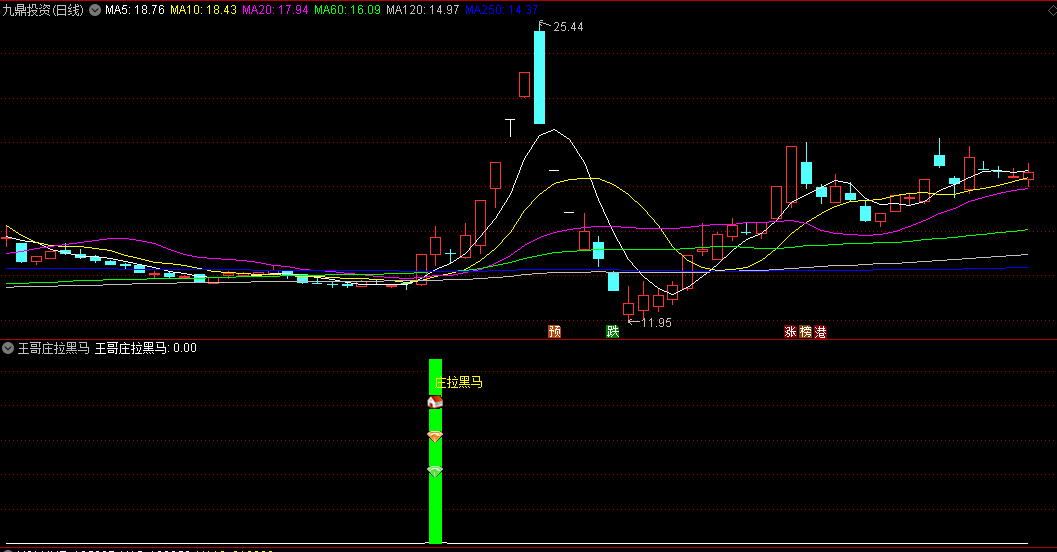The height and width of the screenshot is (552, 1057).
Task: Click the red 涨 event marker
Action: [791, 331]
